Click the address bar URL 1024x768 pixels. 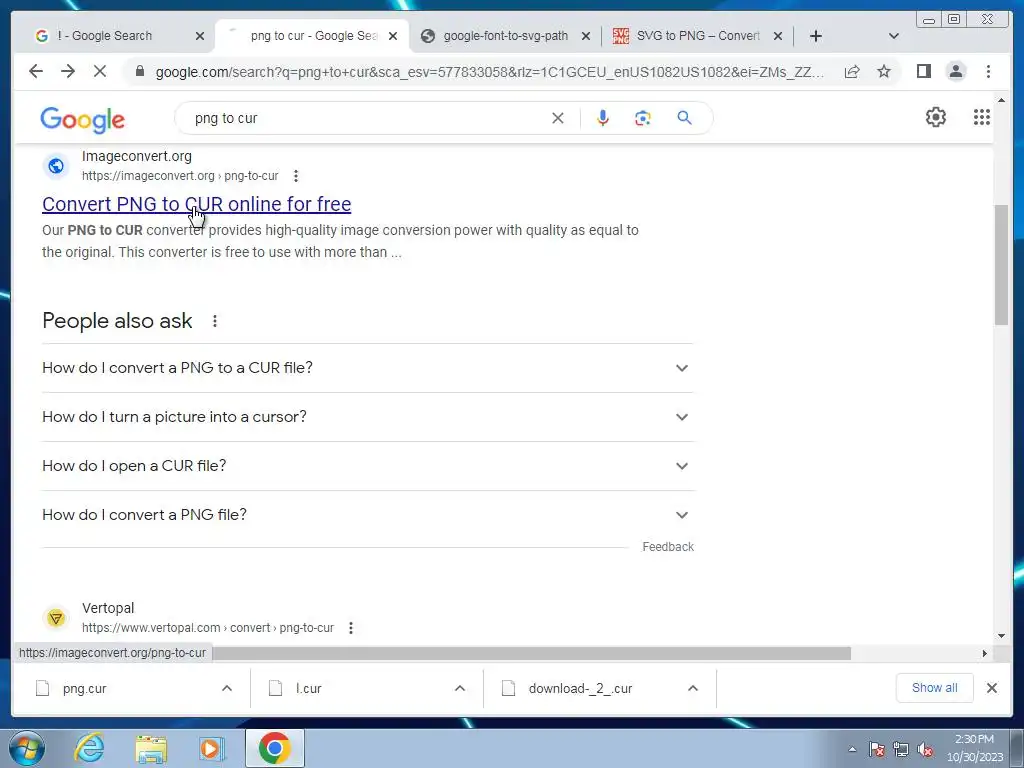point(490,72)
